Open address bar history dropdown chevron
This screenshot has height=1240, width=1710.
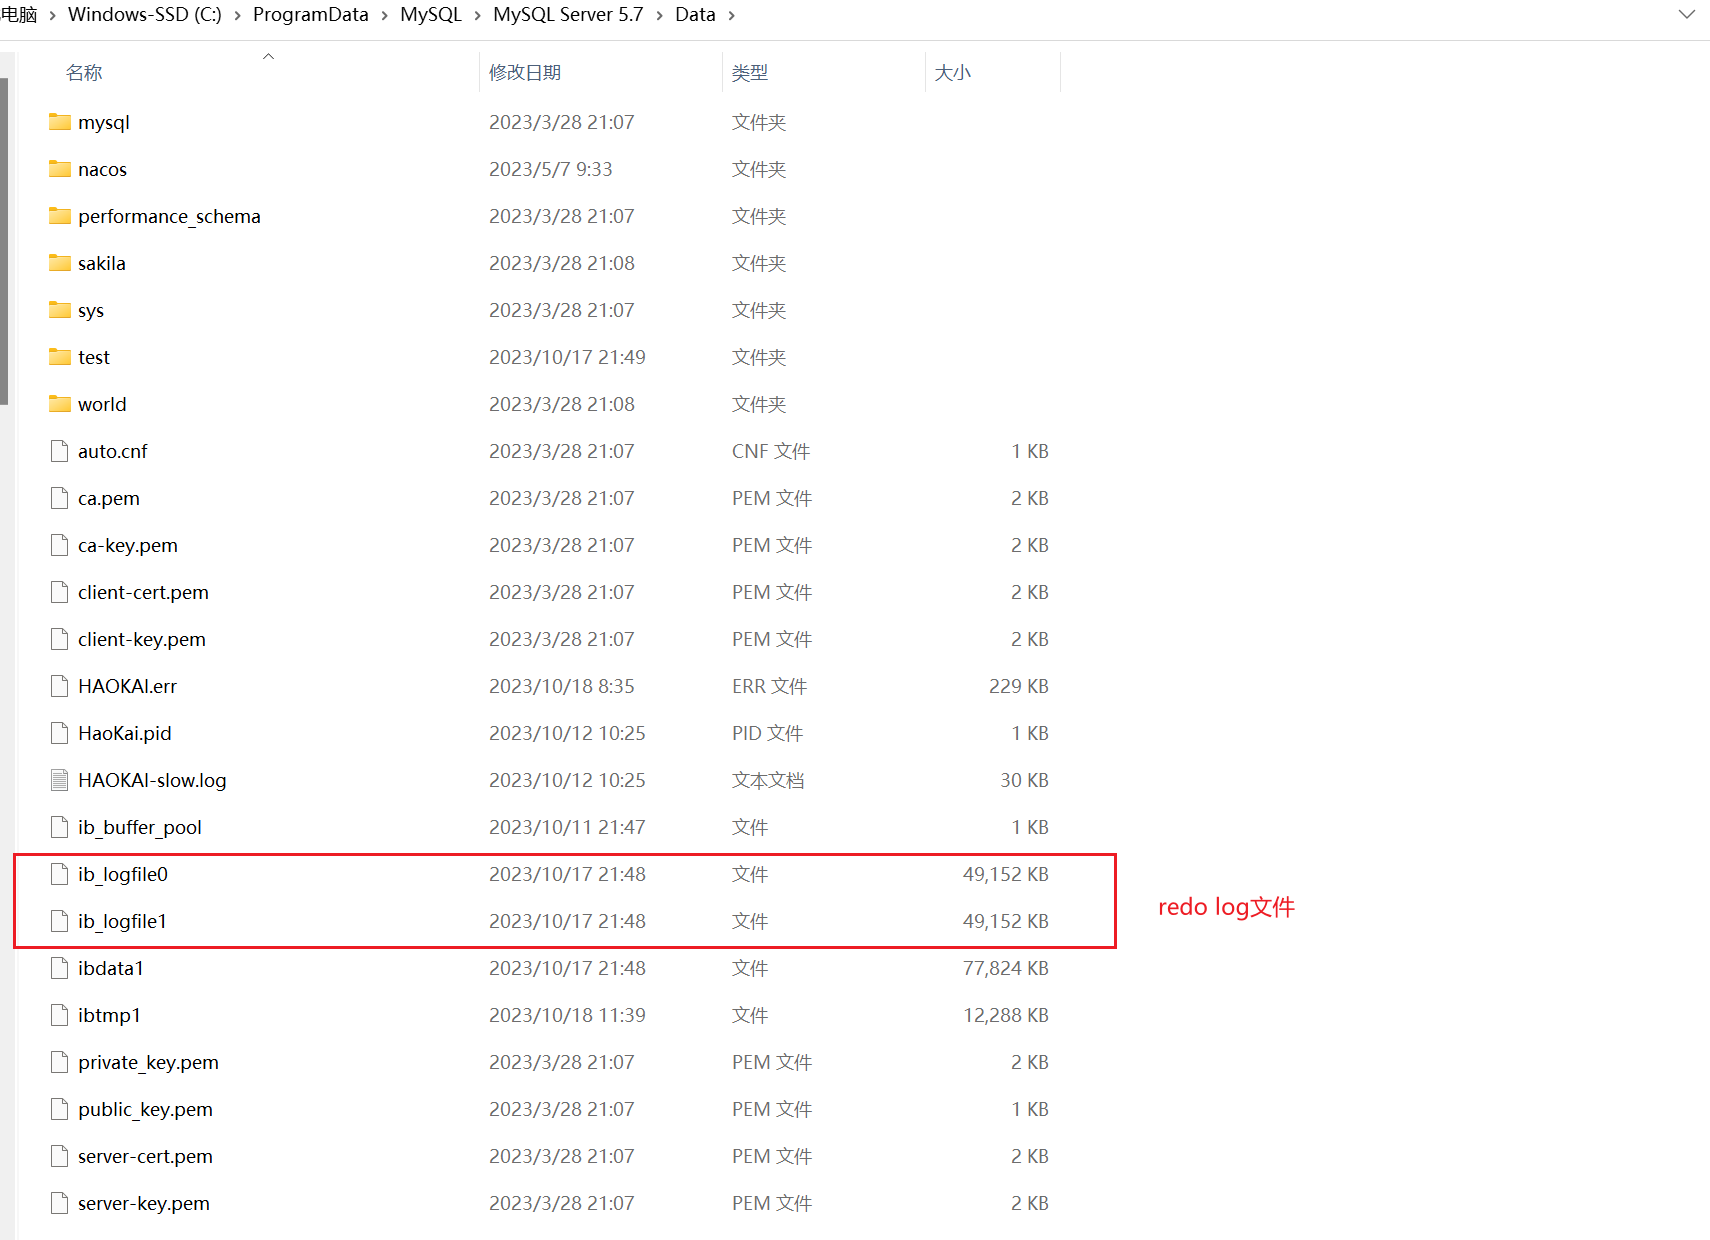1687,15
